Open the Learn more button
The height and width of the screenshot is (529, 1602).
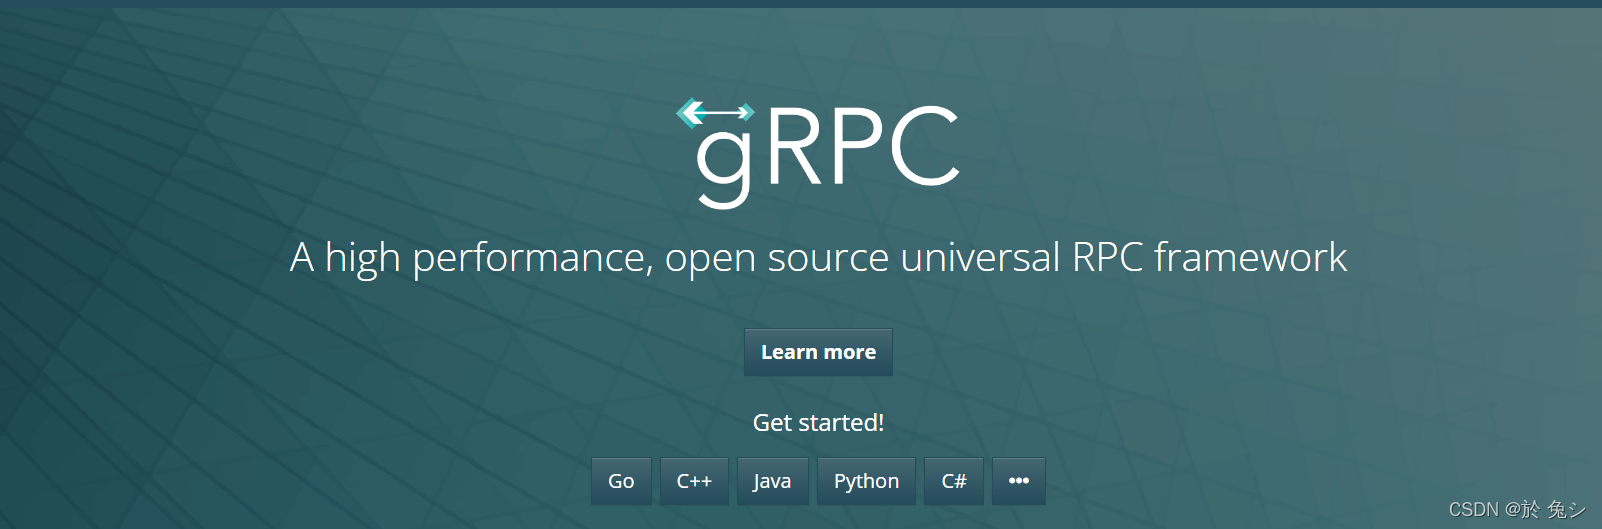[x=818, y=352]
